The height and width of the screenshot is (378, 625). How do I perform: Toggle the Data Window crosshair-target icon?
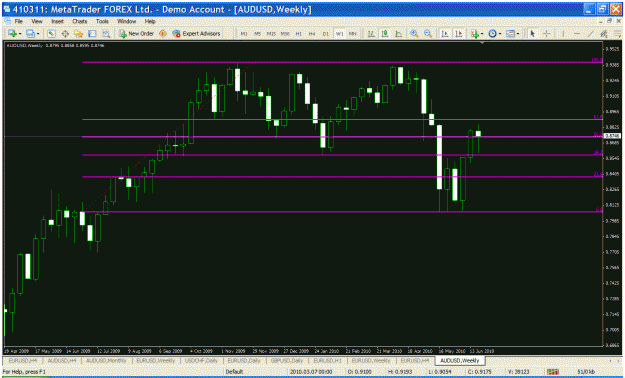click(x=65, y=34)
